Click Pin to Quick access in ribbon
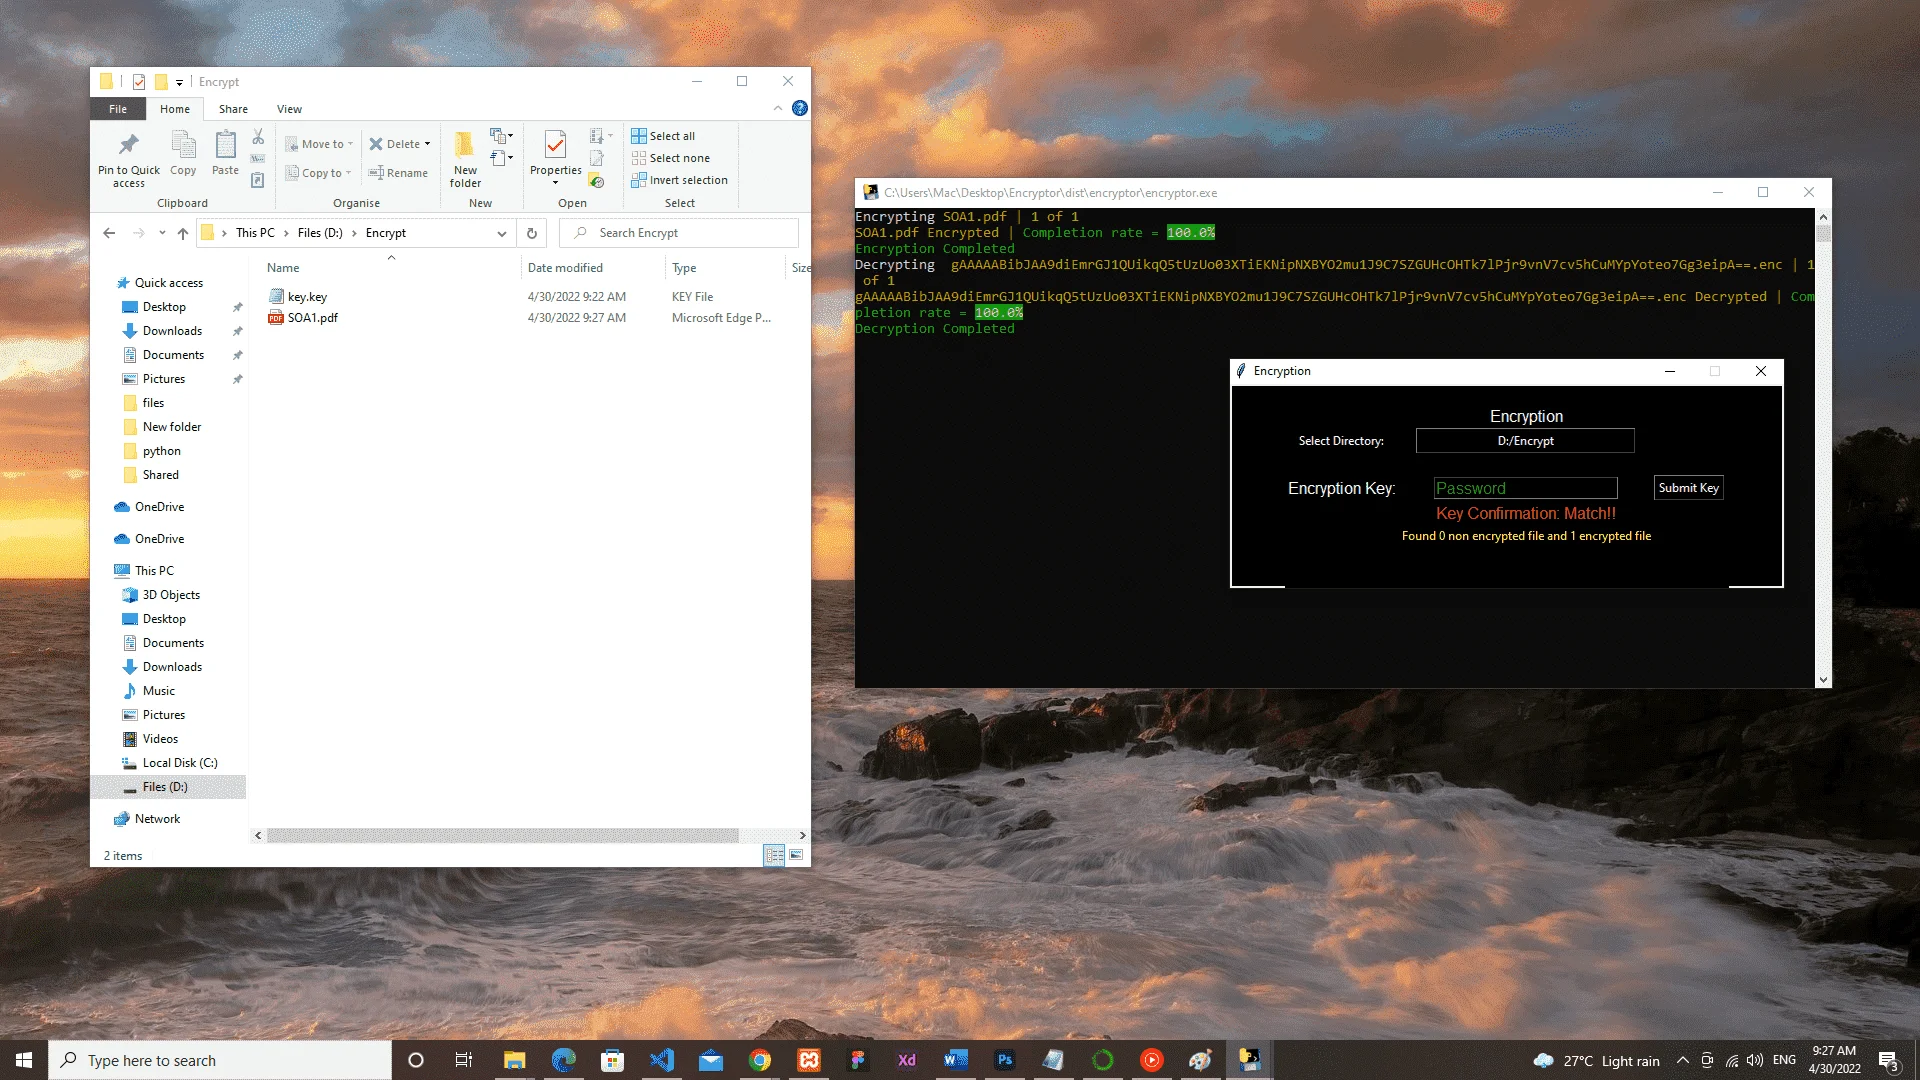The image size is (1920, 1080). pyautogui.click(x=128, y=159)
